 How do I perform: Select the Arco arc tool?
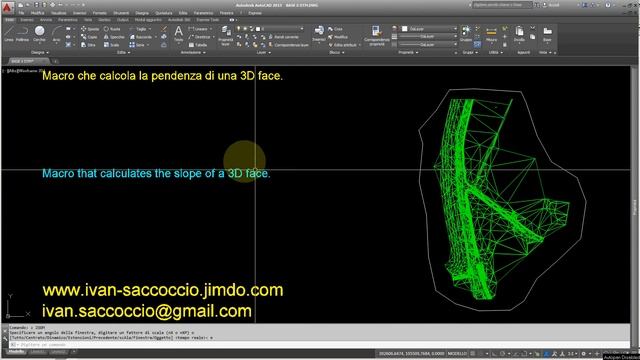pos(56,33)
